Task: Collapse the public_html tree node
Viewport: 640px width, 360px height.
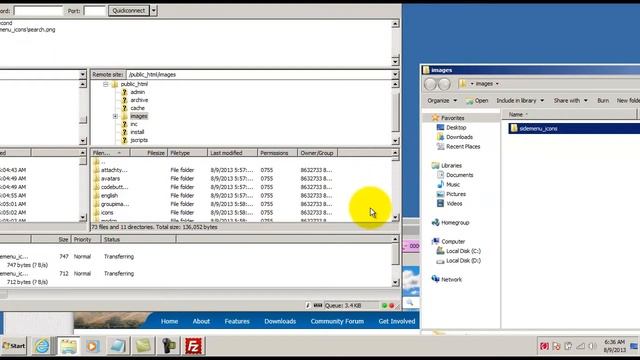Action: pos(106,84)
